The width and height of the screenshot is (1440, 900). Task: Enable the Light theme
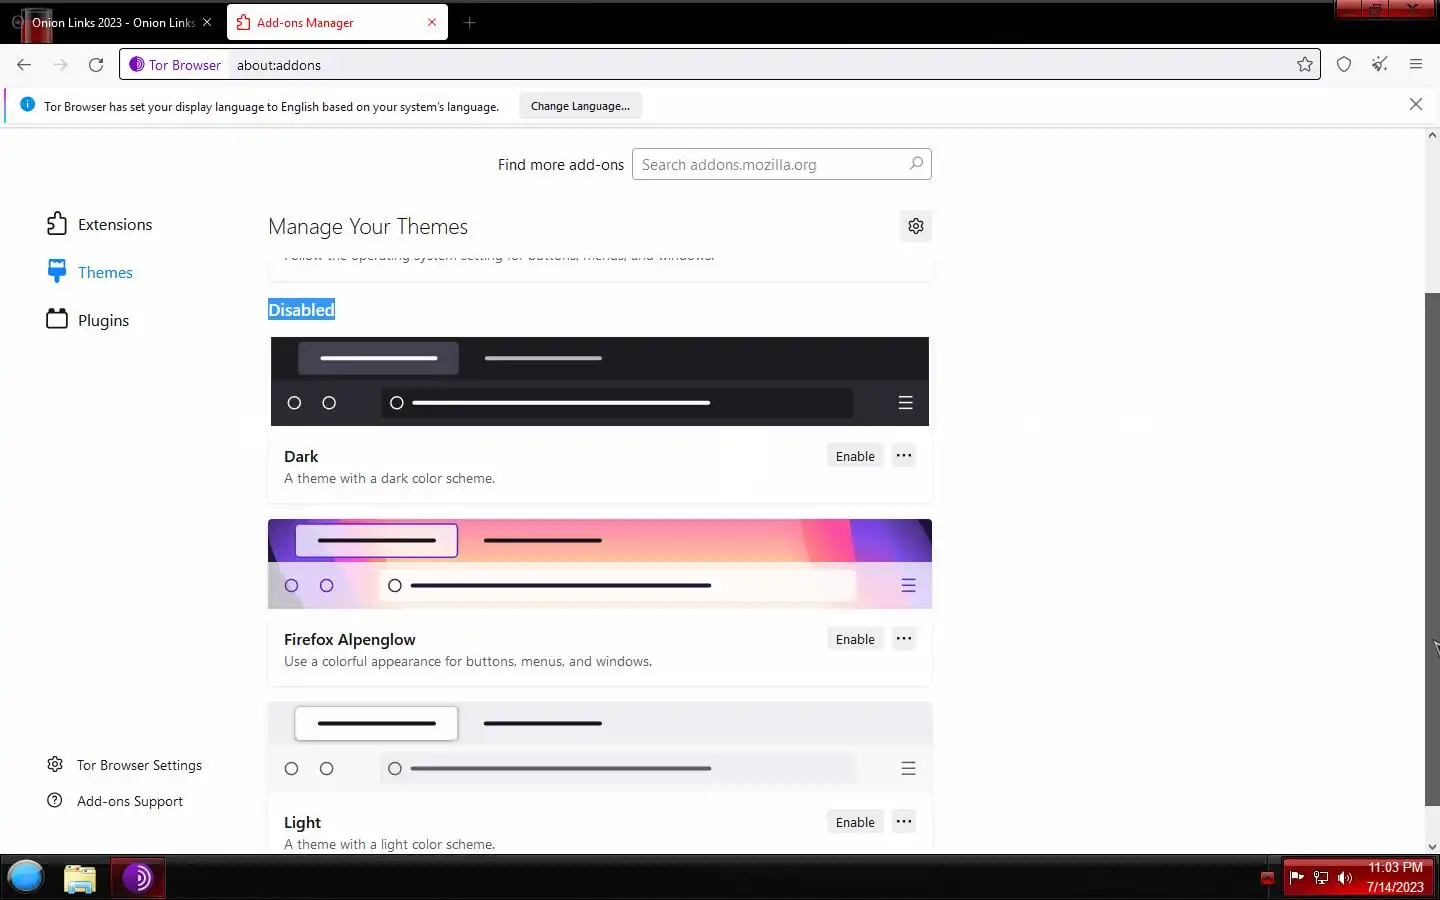click(855, 822)
